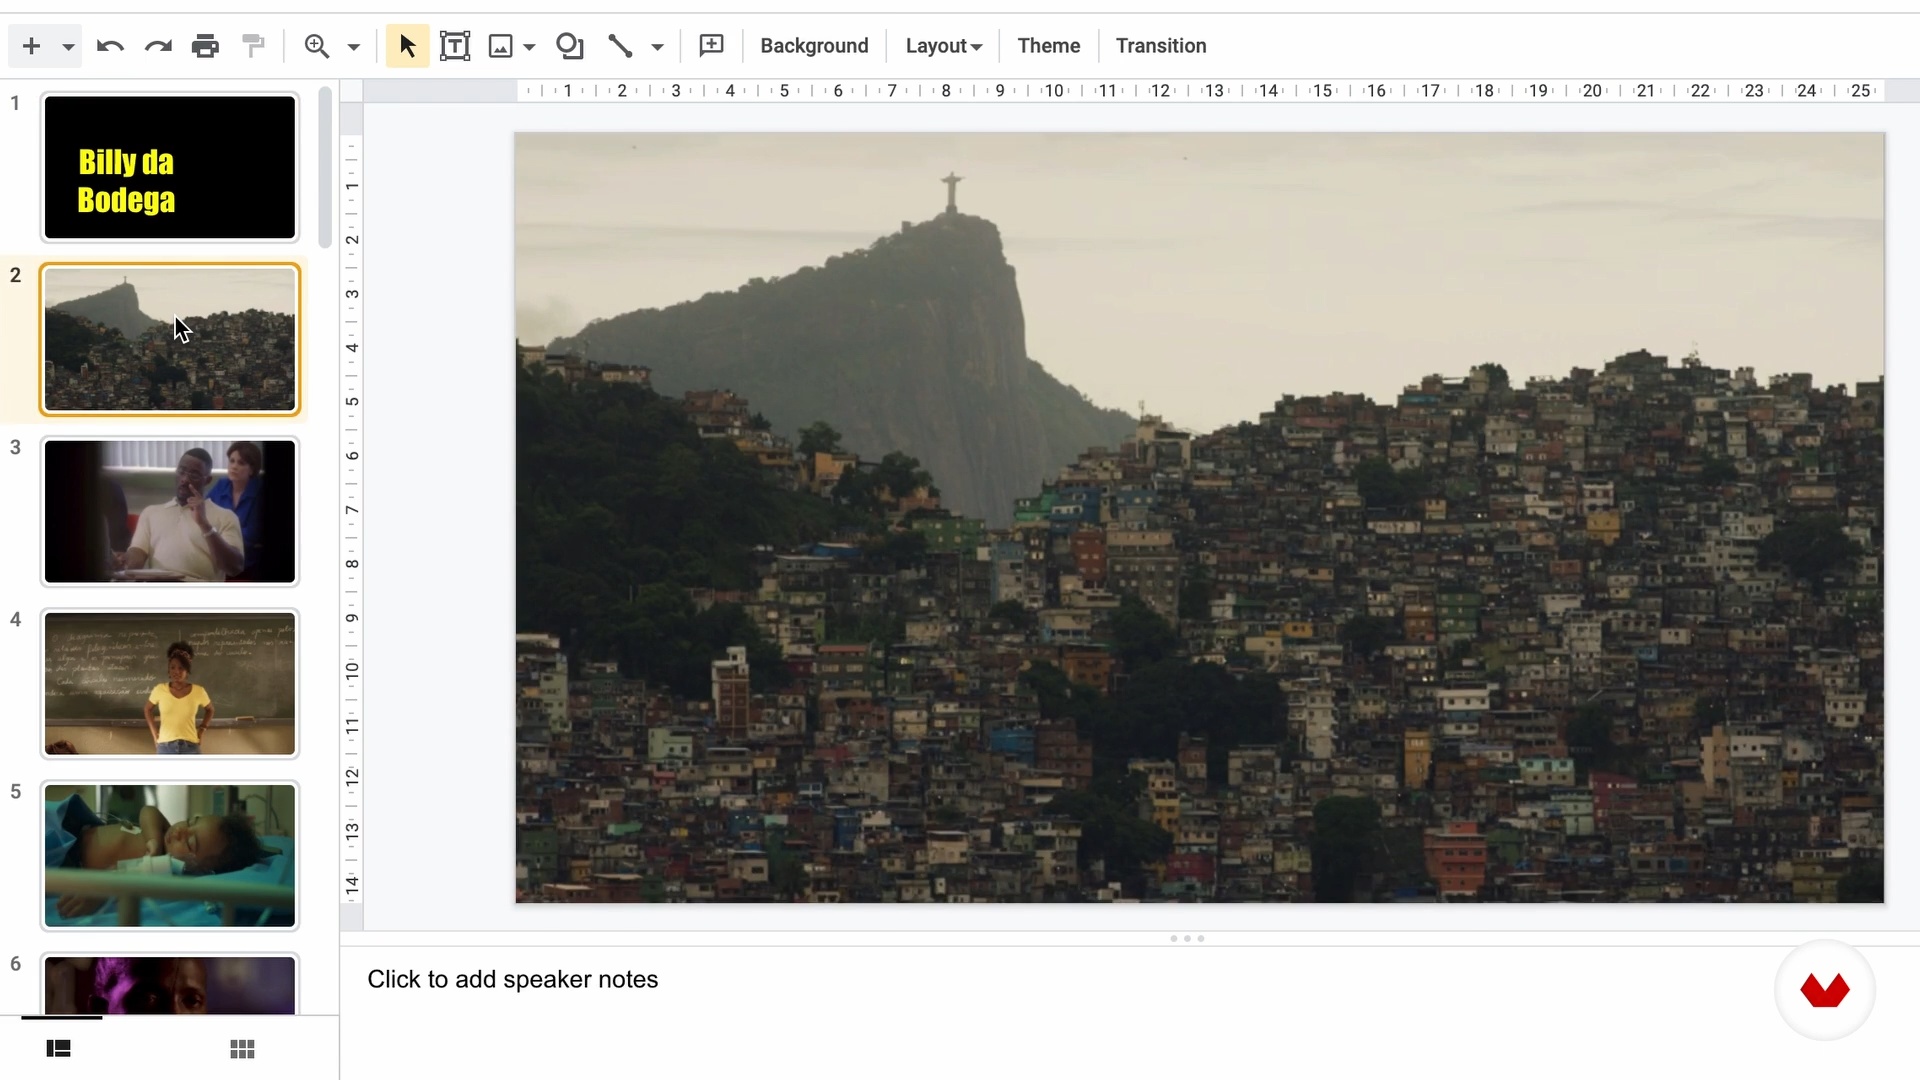This screenshot has width=1920, height=1080.
Task: Click the speaker notes resize handle dots
Action: 1187,938
